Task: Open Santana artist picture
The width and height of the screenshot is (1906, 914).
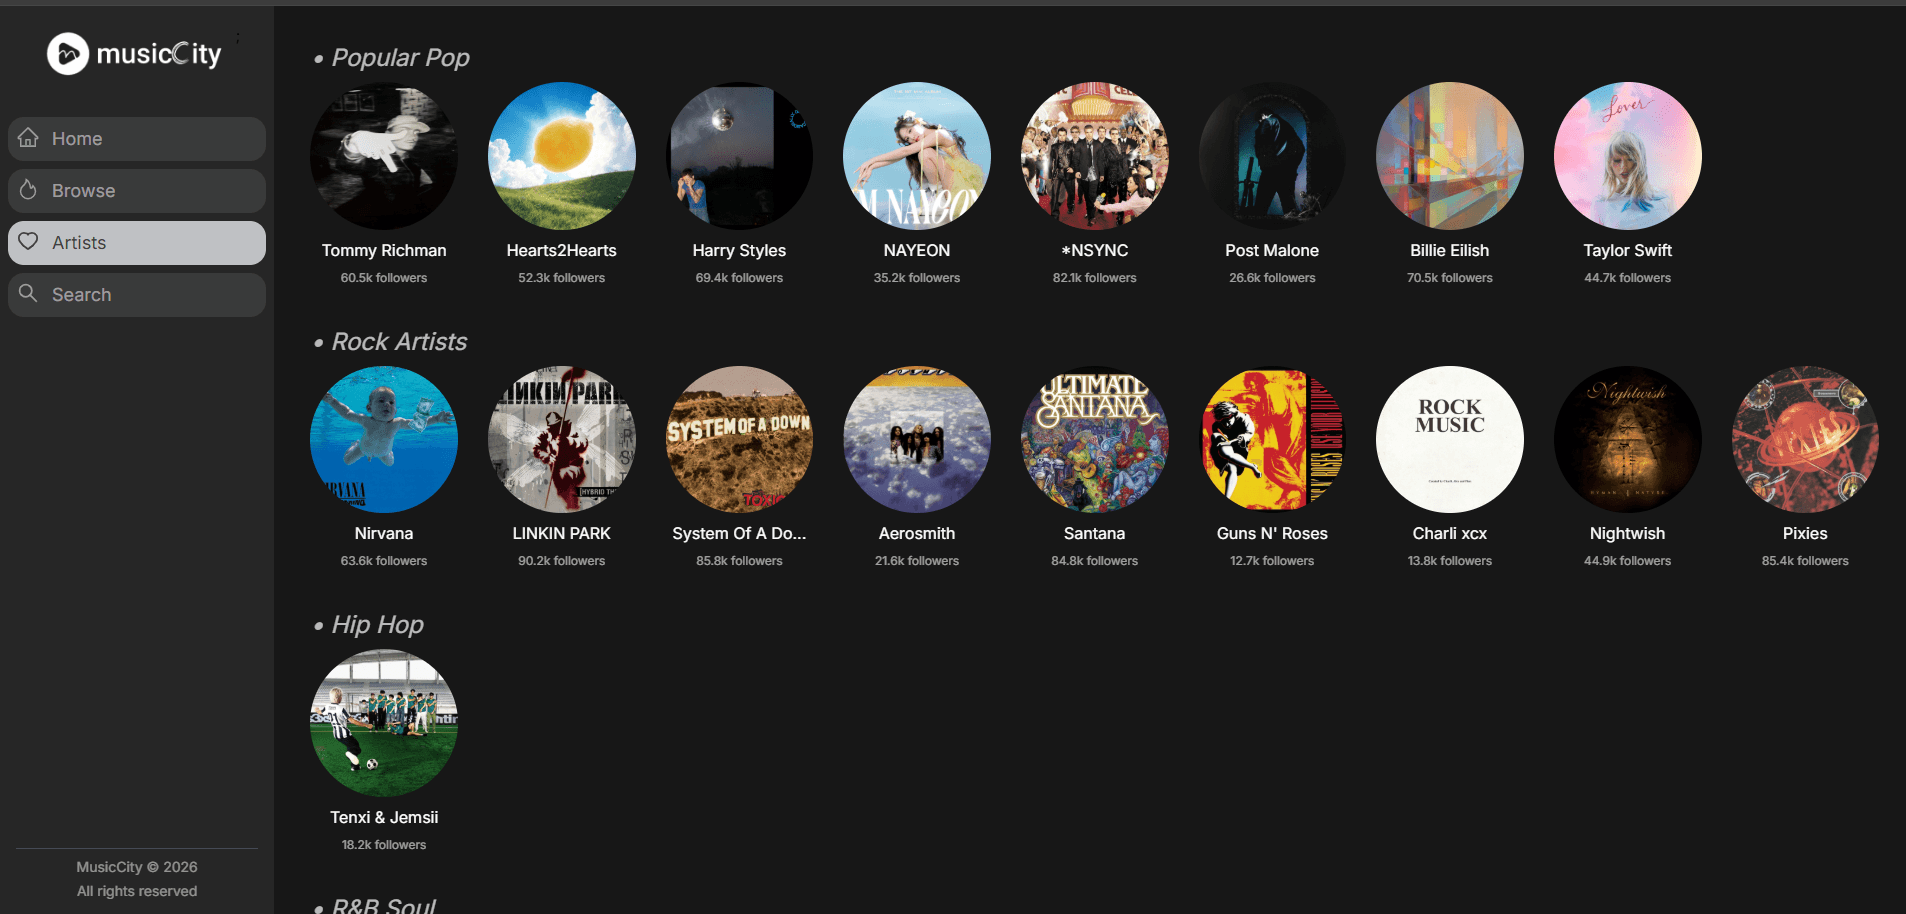Action: (1095, 440)
